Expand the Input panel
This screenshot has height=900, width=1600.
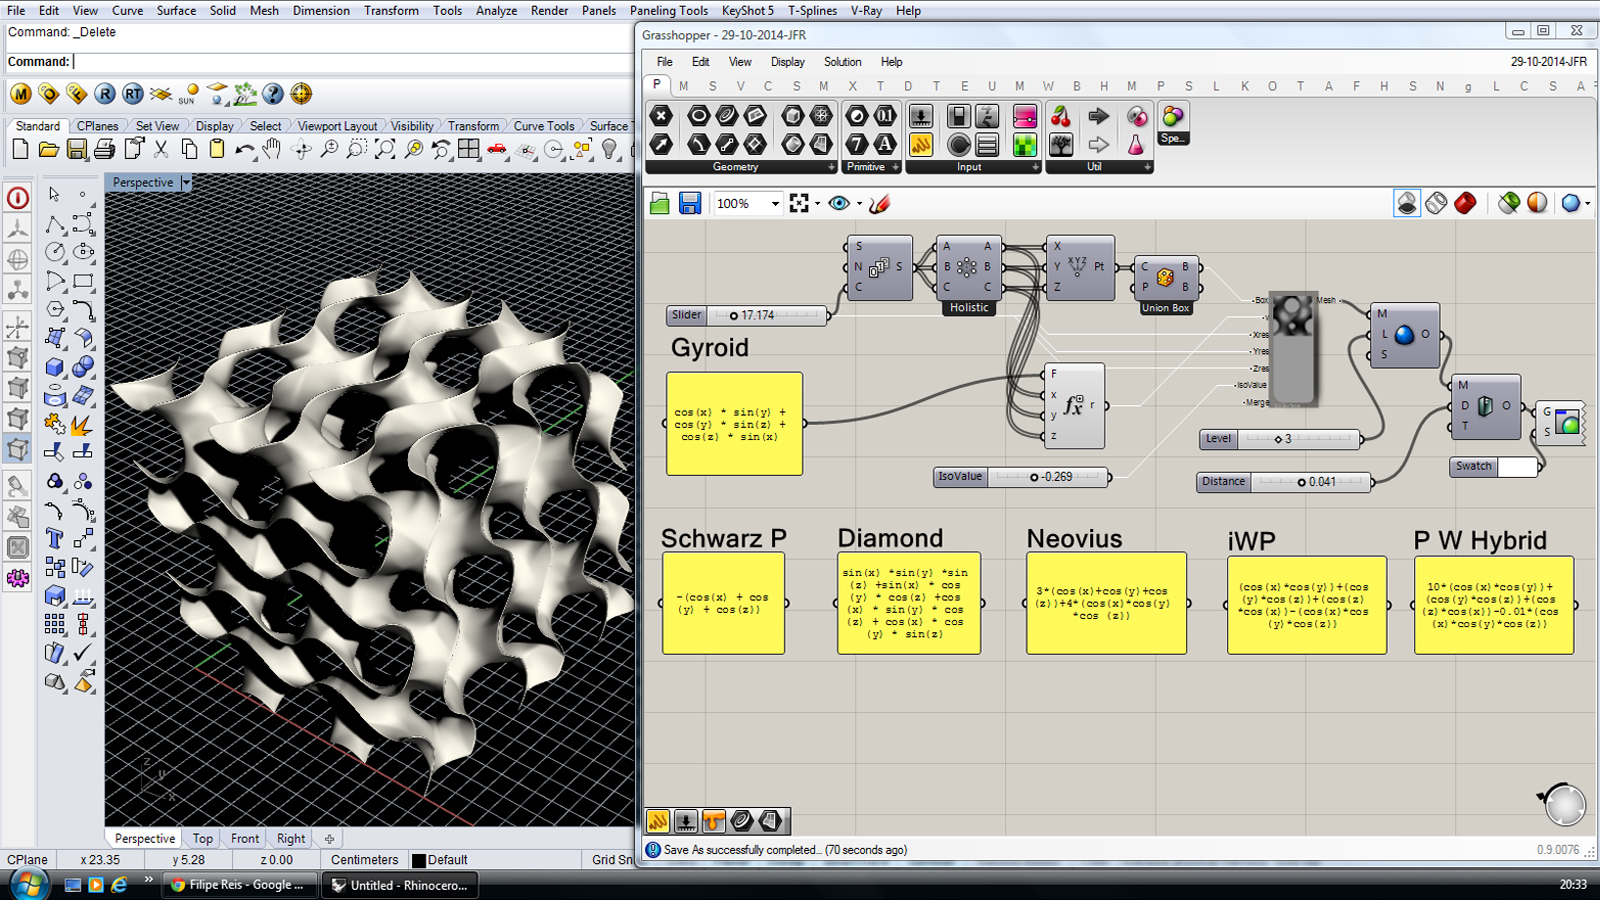tap(1035, 167)
